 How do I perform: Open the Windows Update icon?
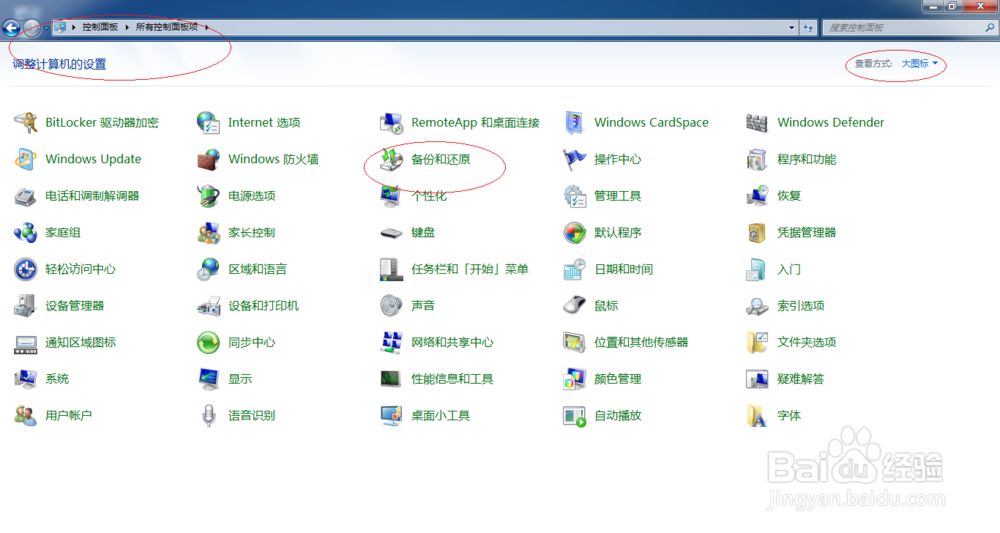pyautogui.click(x=26, y=159)
